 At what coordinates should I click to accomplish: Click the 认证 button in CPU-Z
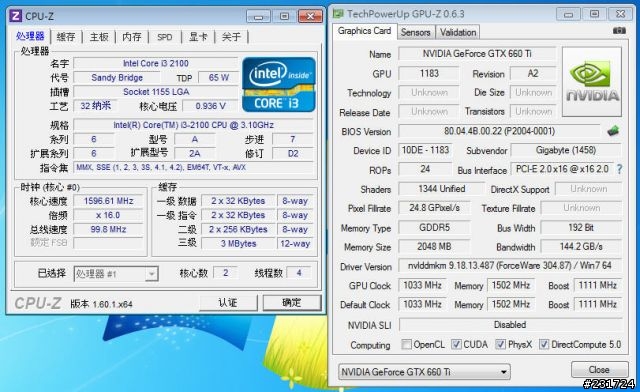pos(228,303)
